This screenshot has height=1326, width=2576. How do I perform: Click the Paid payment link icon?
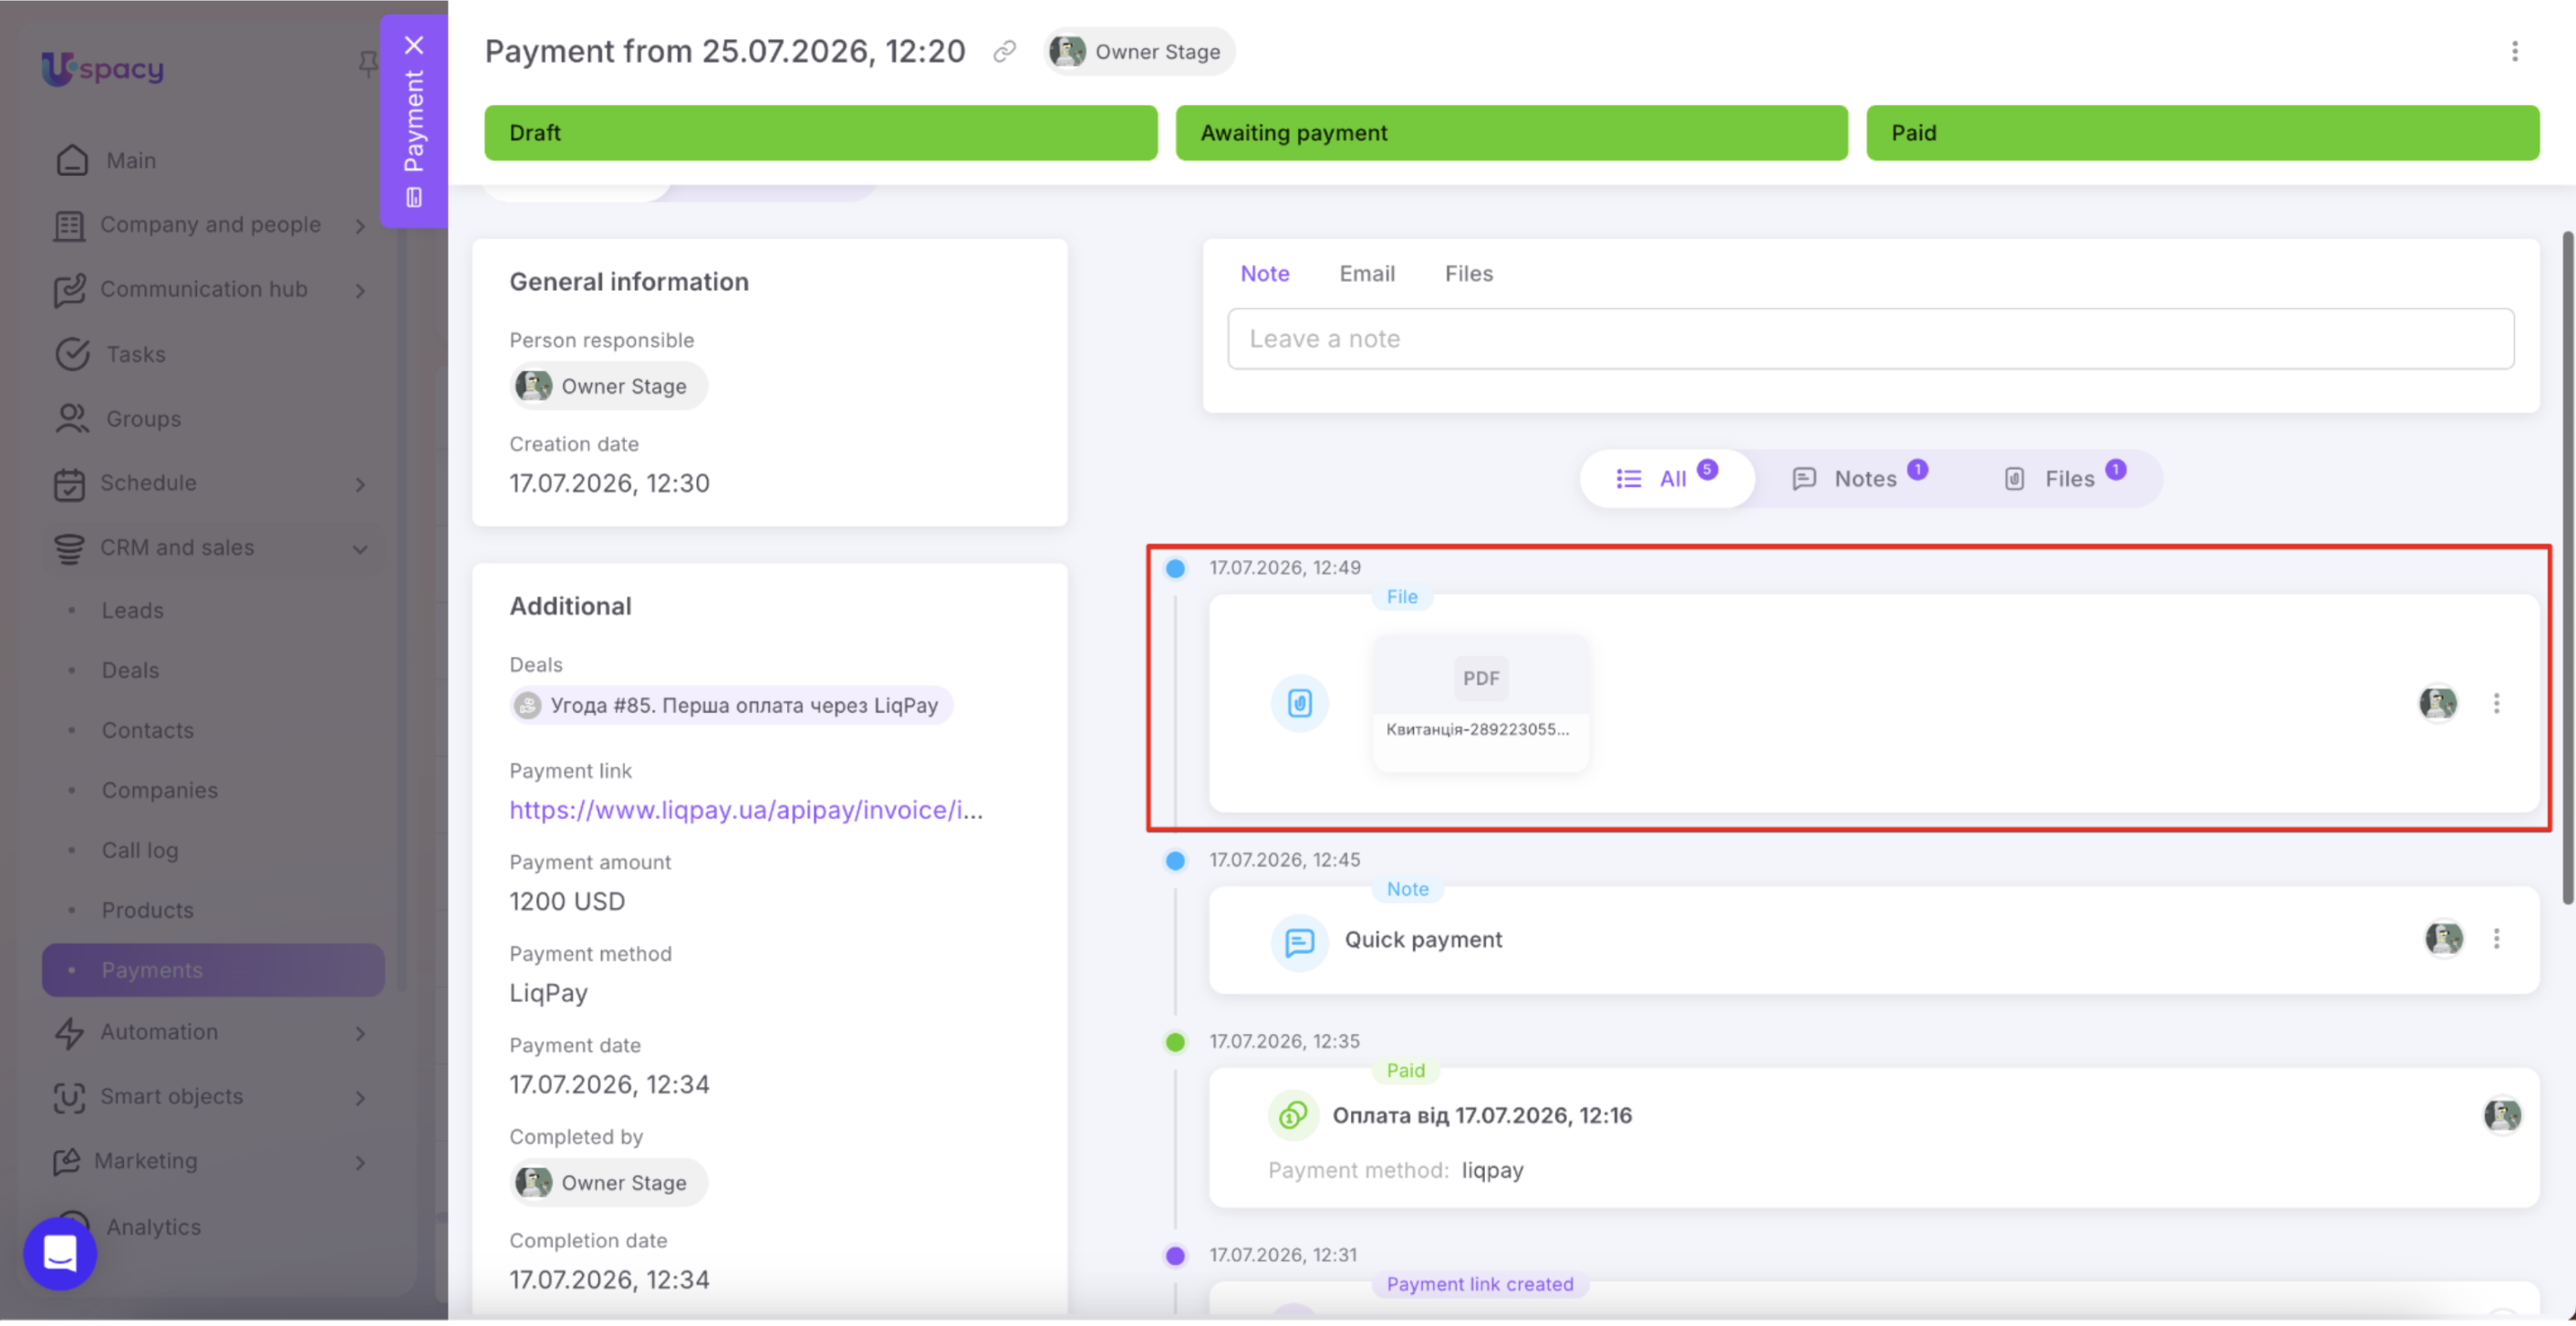[x=1293, y=1116]
